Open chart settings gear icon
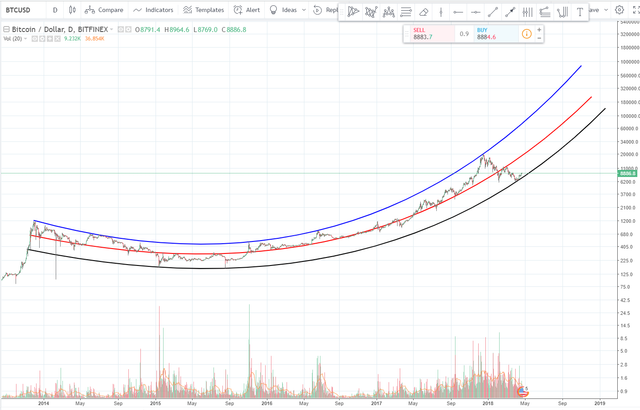Viewport: 640px width, 410px height. 619,10
